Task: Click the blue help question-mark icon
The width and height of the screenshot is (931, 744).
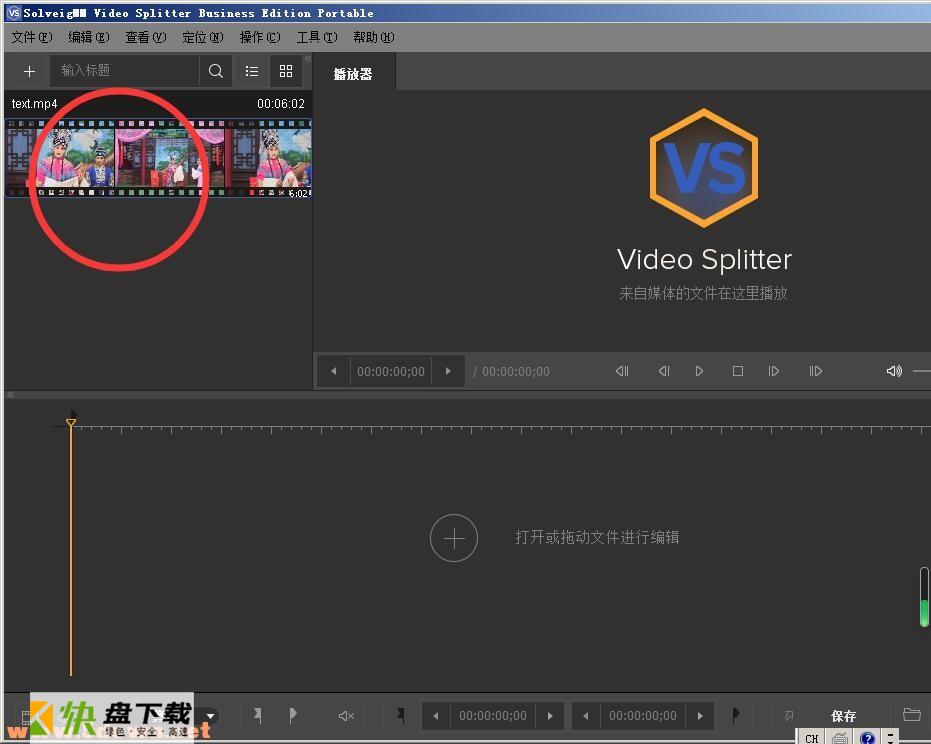Action: pos(867,738)
